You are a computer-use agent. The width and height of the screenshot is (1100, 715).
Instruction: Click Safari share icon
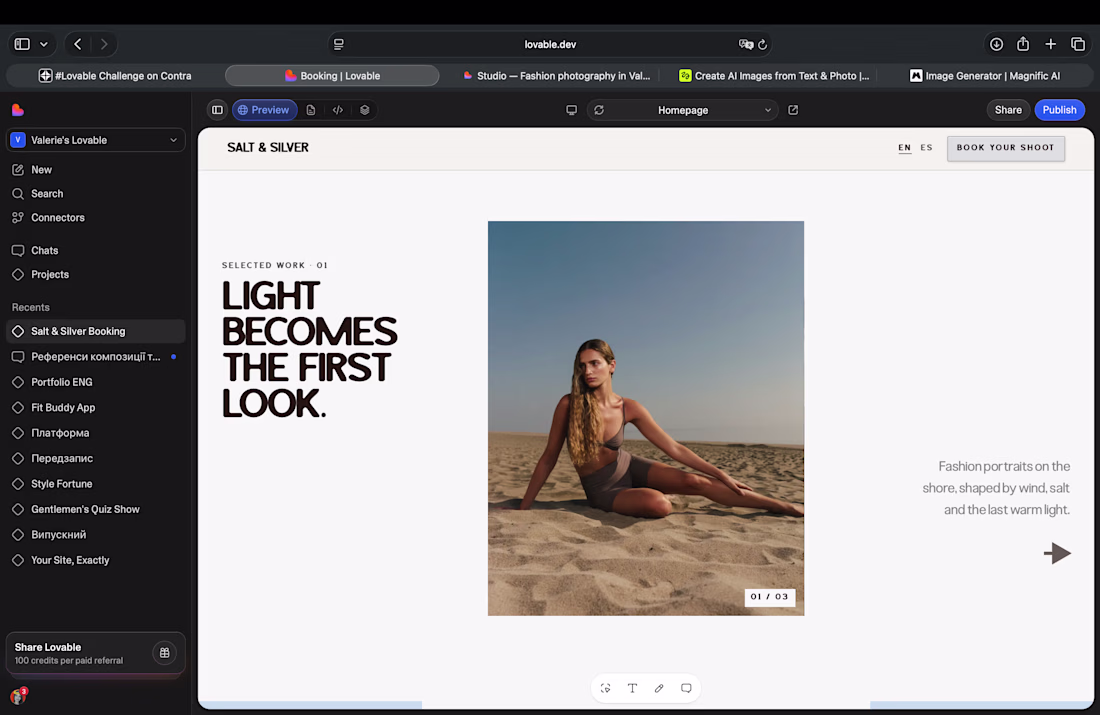[1024, 44]
